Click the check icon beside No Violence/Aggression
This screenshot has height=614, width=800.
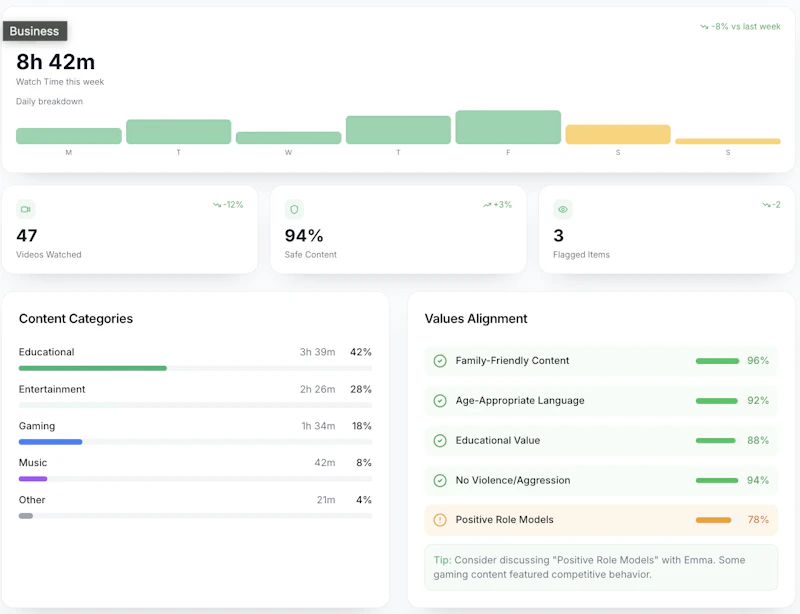pyautogui.click(x=440, y=480)
